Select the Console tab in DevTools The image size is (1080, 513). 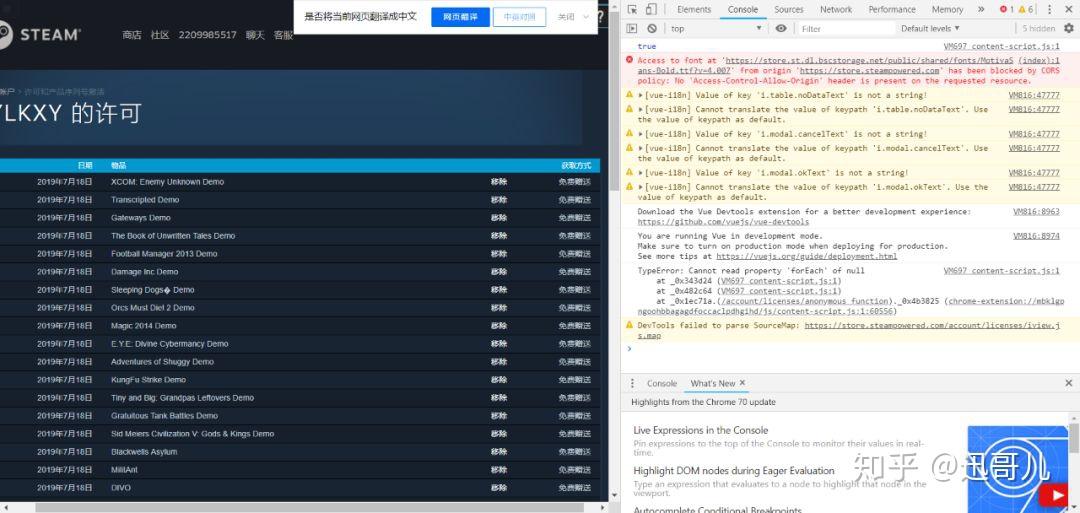tap(742, 10)
